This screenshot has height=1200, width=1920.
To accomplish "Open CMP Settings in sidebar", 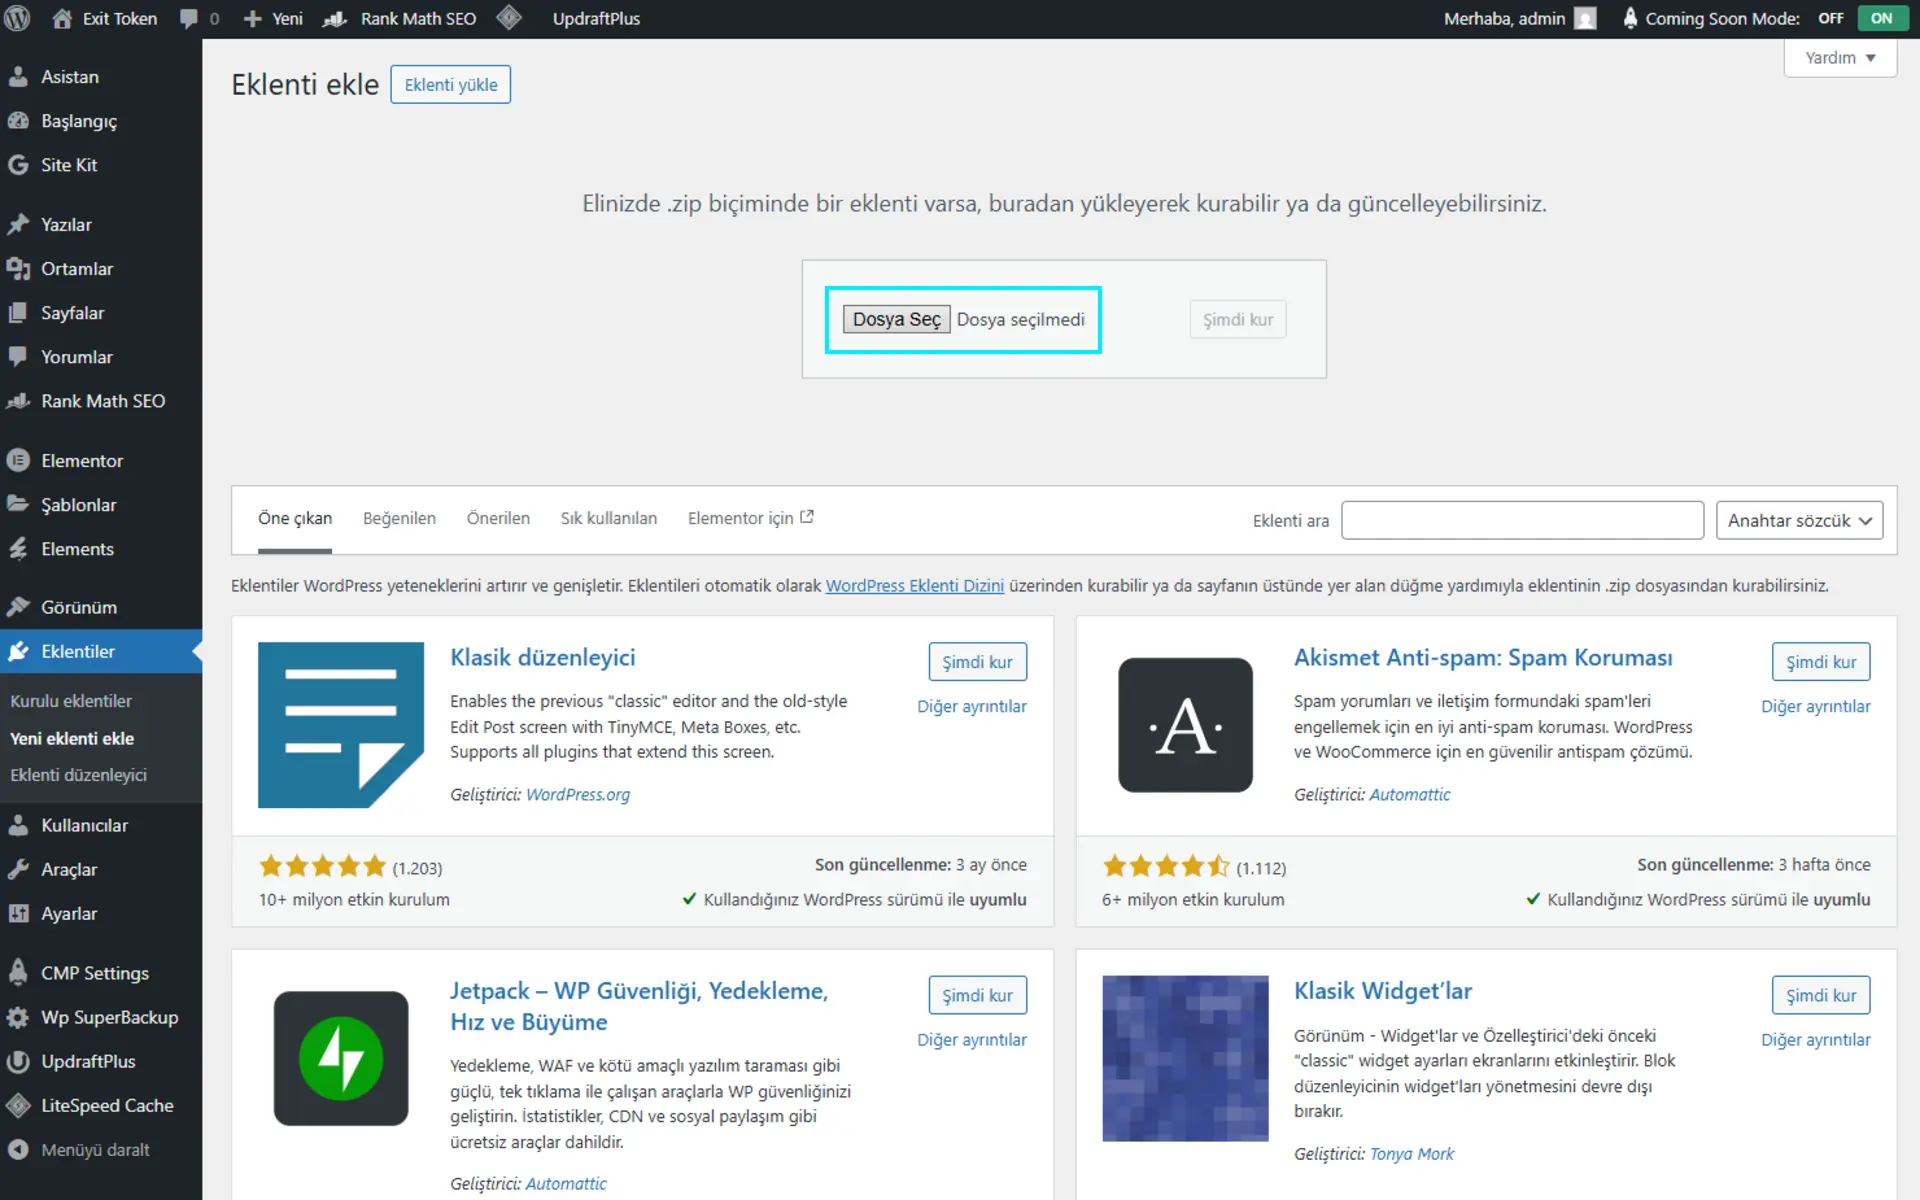I will click(95, 973).
